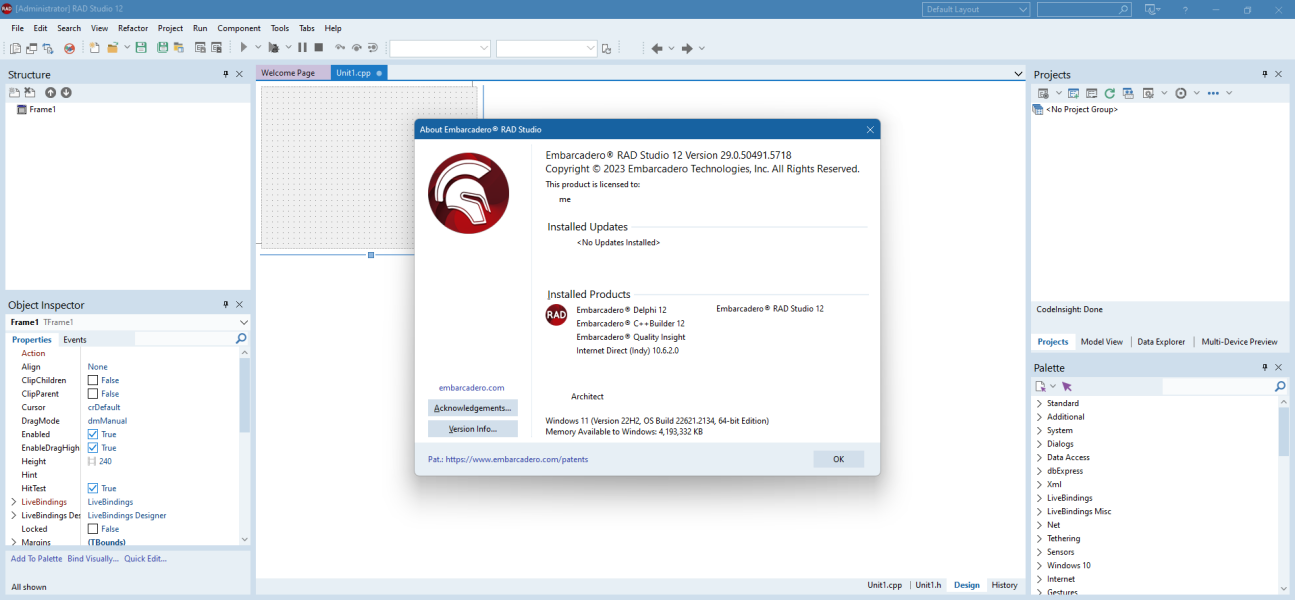
Task: Click the Version Info button
Action: tap(473, 429)
